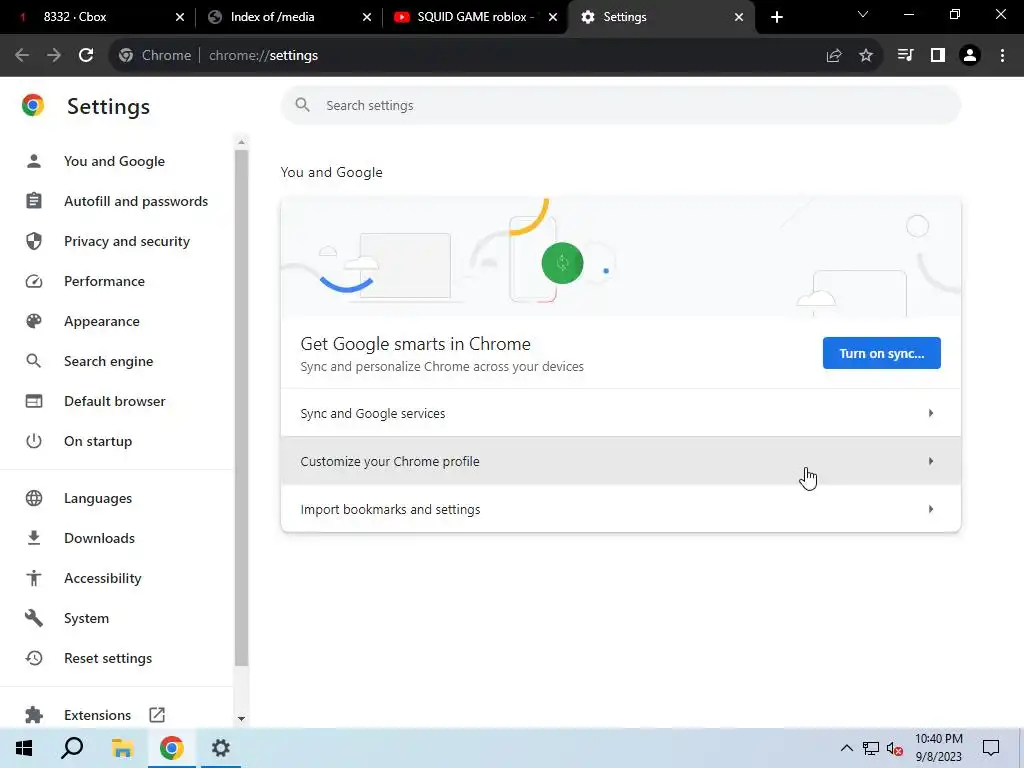Screen dimensions: 1024x768
Task: Expand Customize your Chrome profile row
Action: point(620,461)
